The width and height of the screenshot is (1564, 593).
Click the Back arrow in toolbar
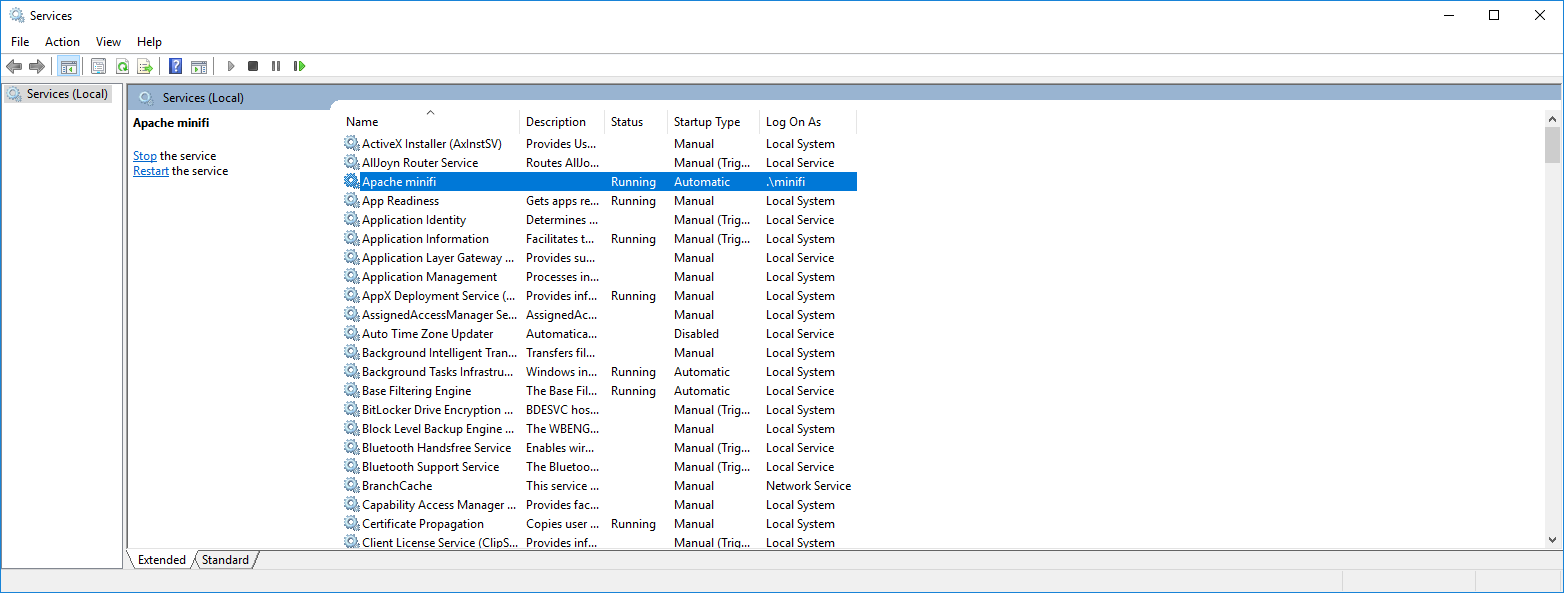click(14, 66)
